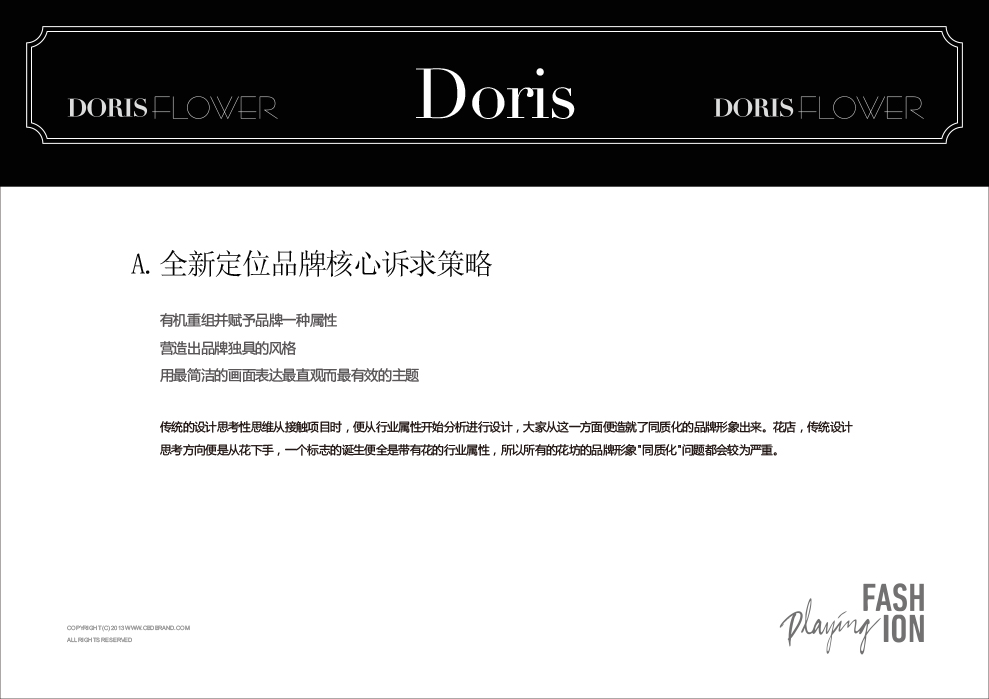Image resolution: width=989 pixels, height=699 pixels.
Task: Click the heading A. 全新定位品牌核心诉求策略
Action: click(312, 263)
